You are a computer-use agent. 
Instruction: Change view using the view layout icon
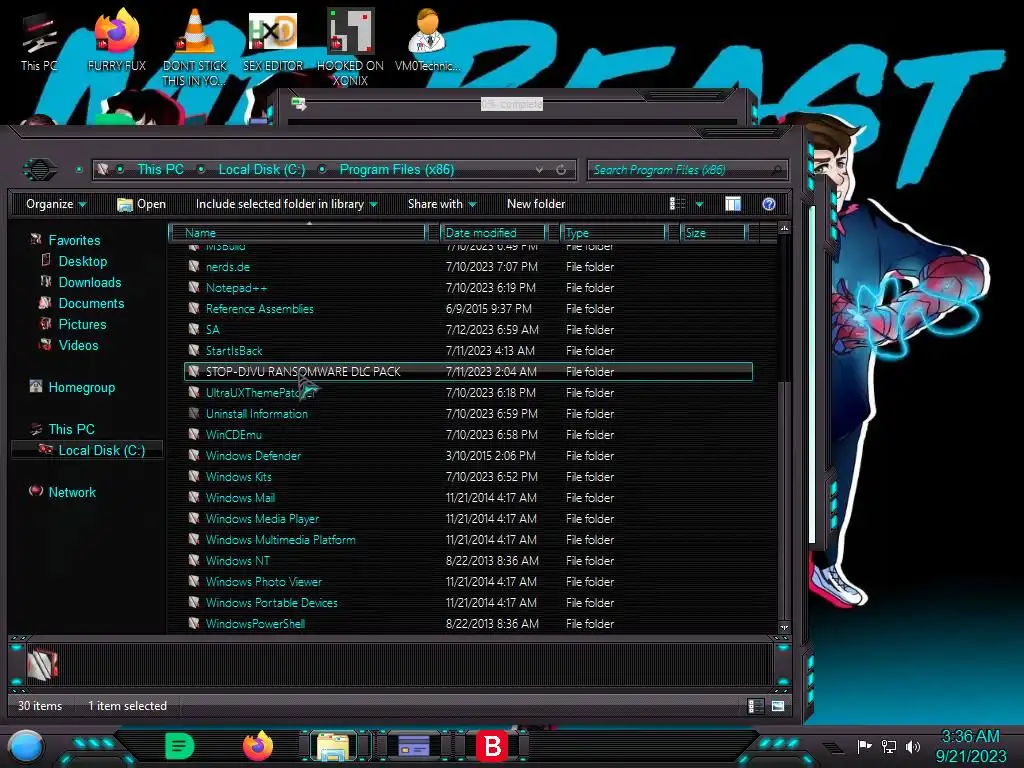coord(677,204)
